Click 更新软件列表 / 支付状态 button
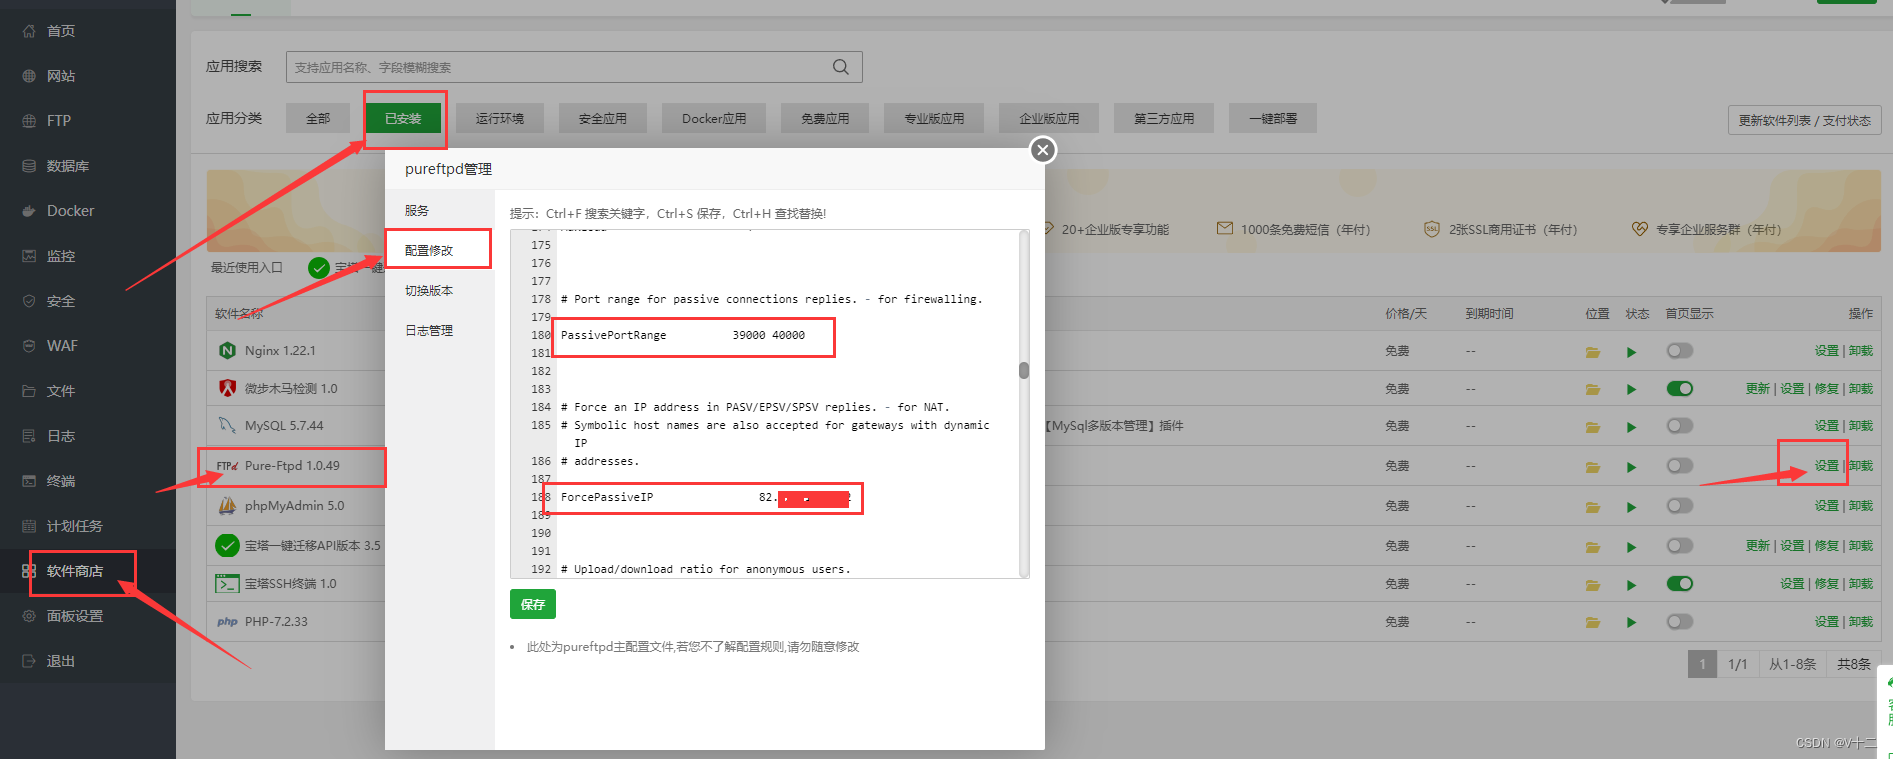The width and height of the screenshot is (1893, 759). tap(1805, 120)
